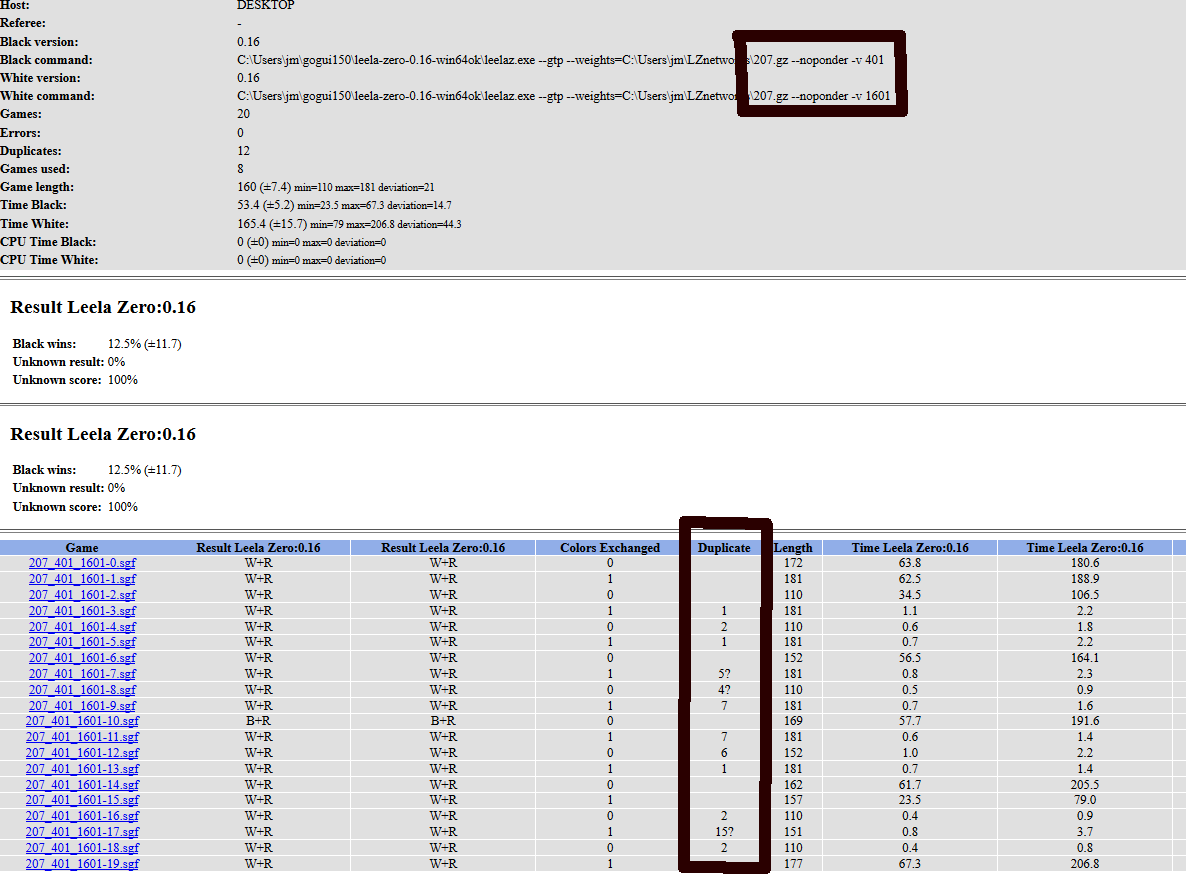Screen dimensions: 1186x875
Task: Click the Game column header
Action: pos(82,548)
